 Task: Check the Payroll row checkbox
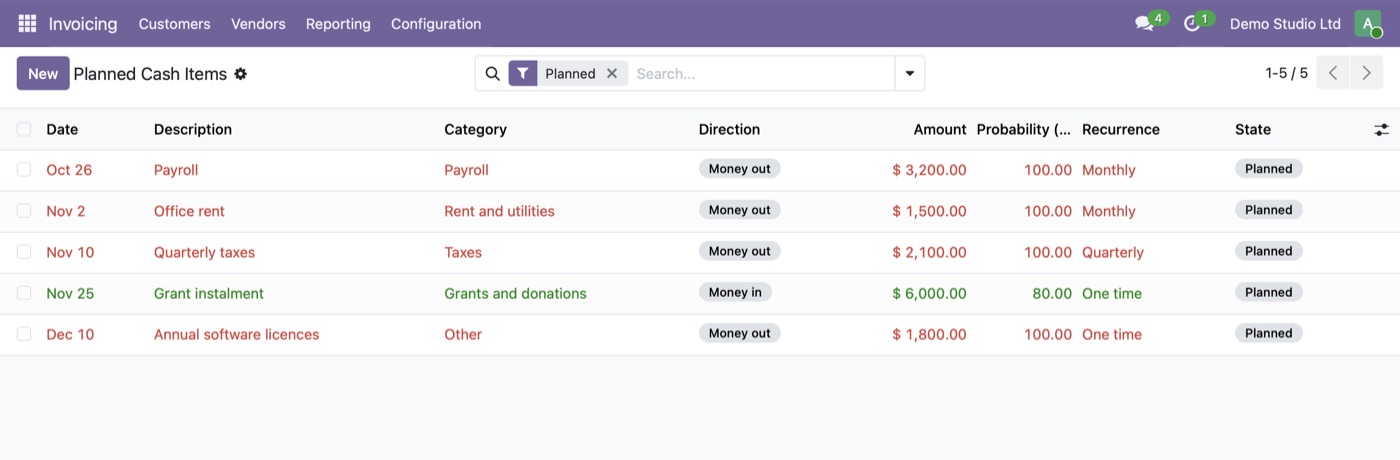tap(24, 170)
